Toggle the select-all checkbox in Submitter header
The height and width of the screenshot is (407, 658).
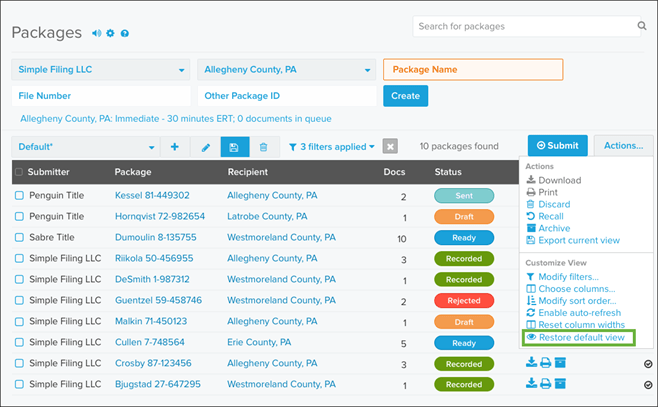click(19, 172)
